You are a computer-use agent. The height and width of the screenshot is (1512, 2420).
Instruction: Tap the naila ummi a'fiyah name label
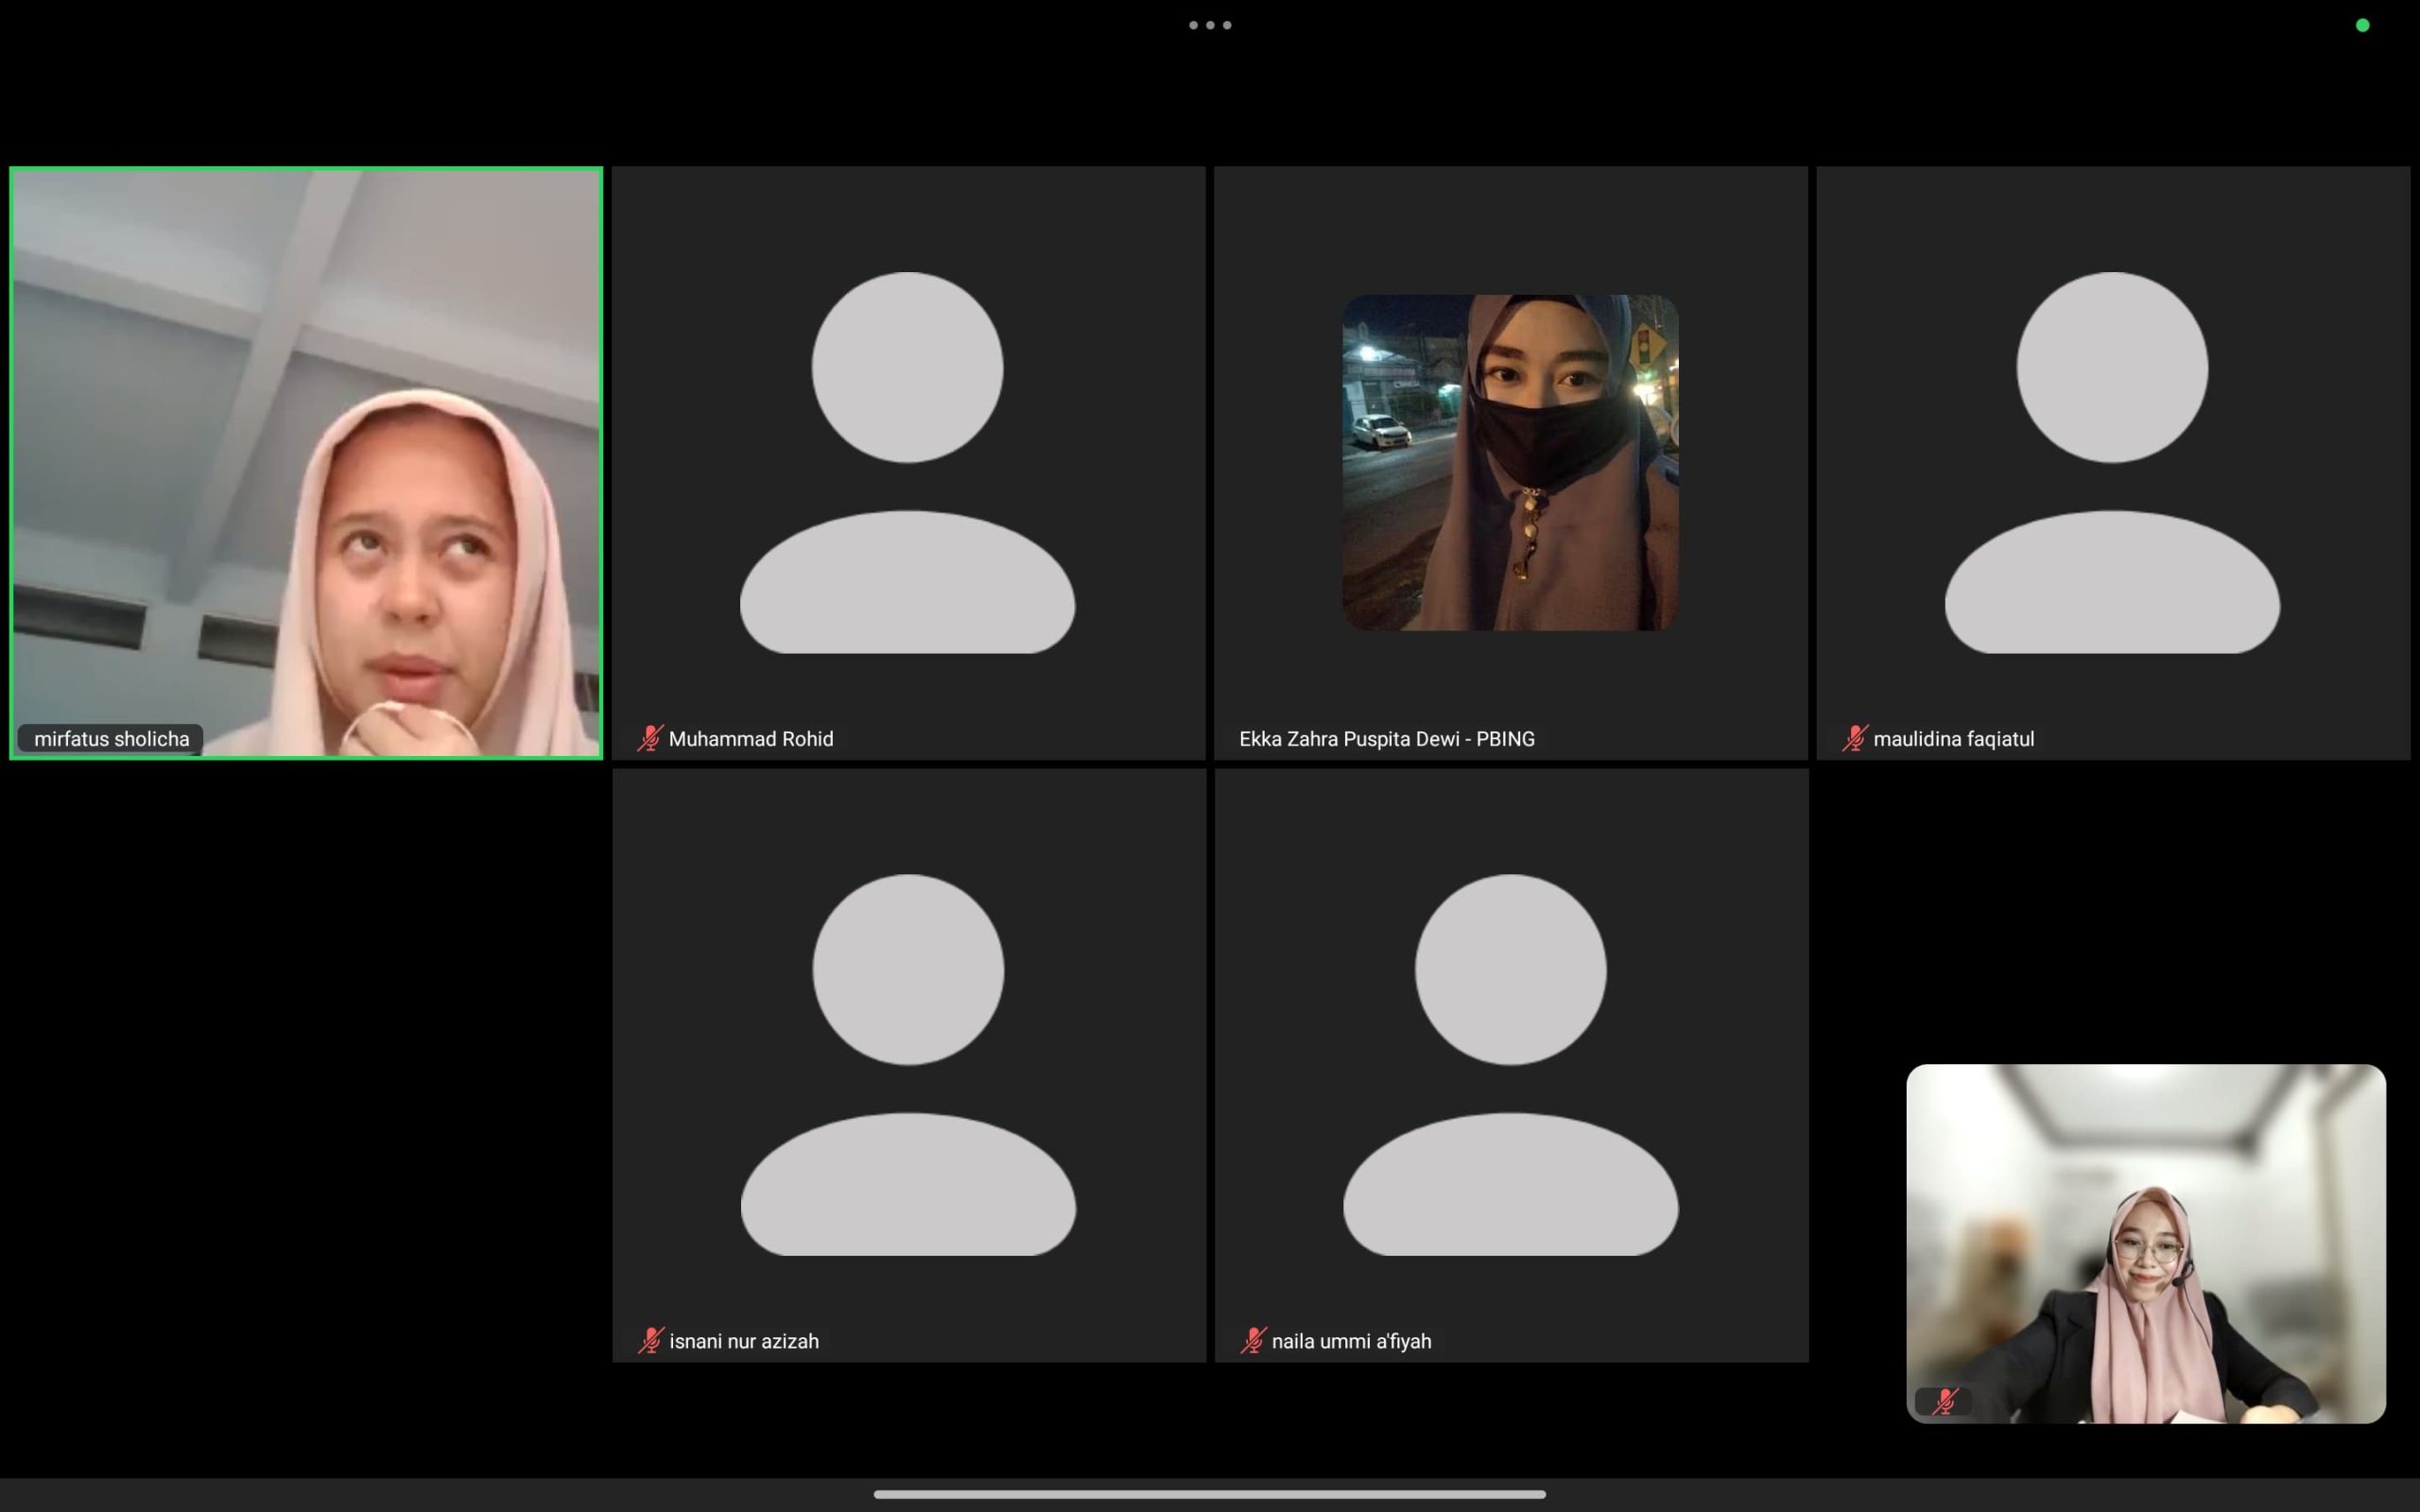[1351, 1341]
